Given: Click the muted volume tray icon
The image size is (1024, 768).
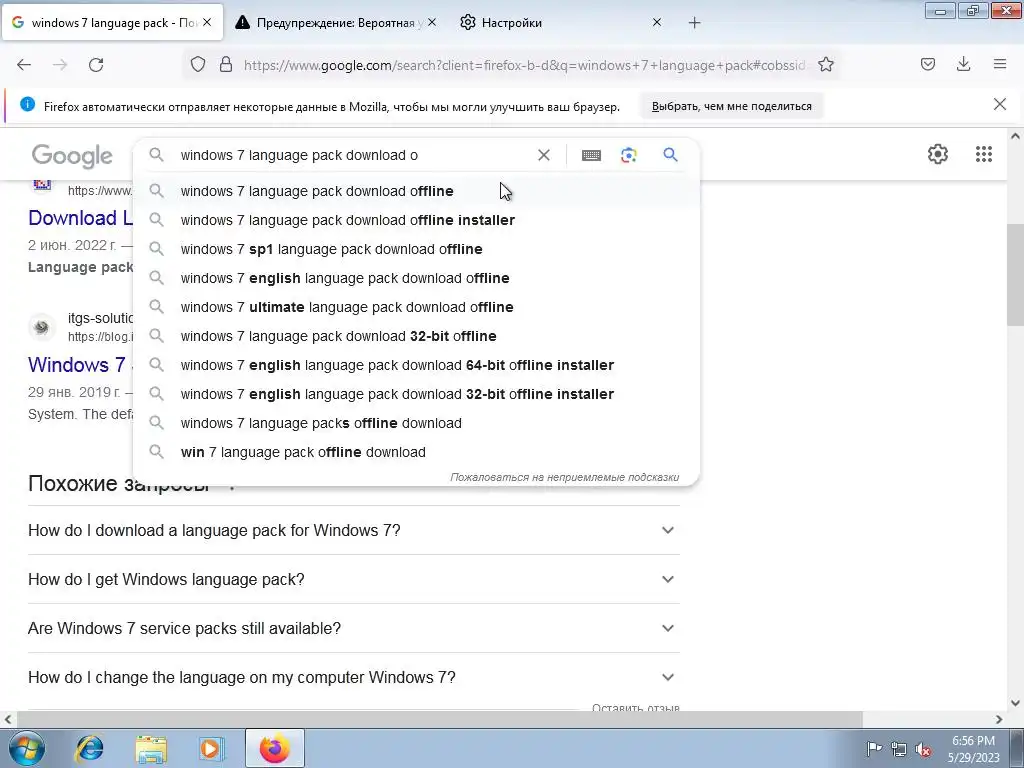Looking at the screenshot, I should click(x=923, y=749).
